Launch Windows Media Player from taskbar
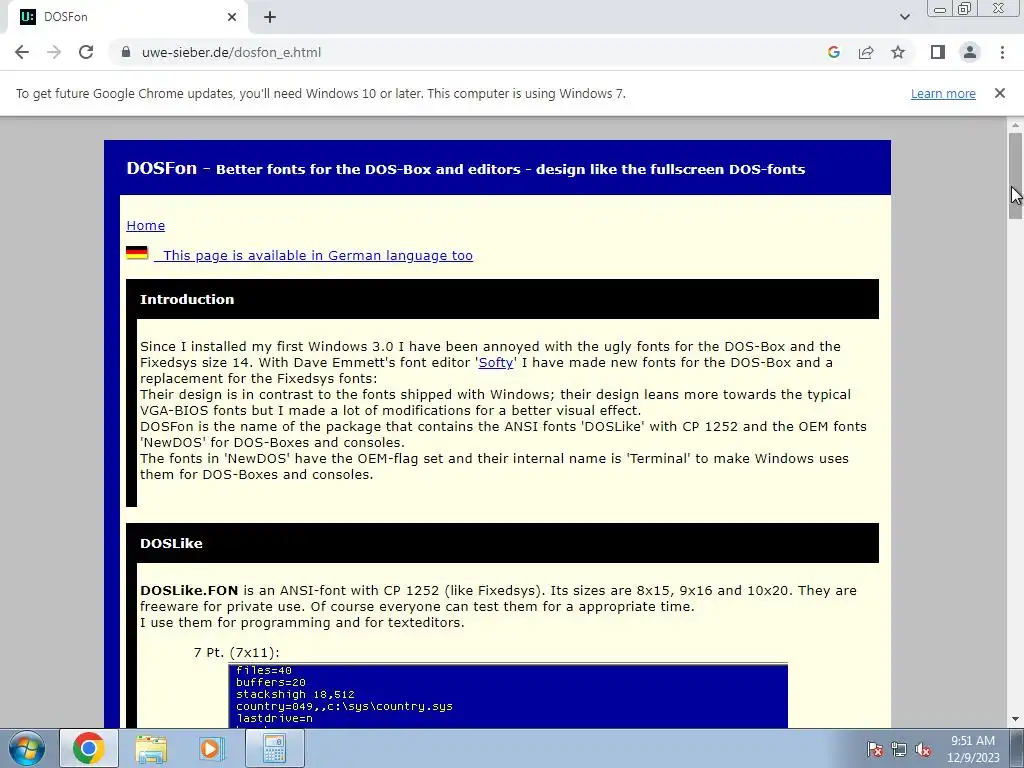 (x=211, y=748)
